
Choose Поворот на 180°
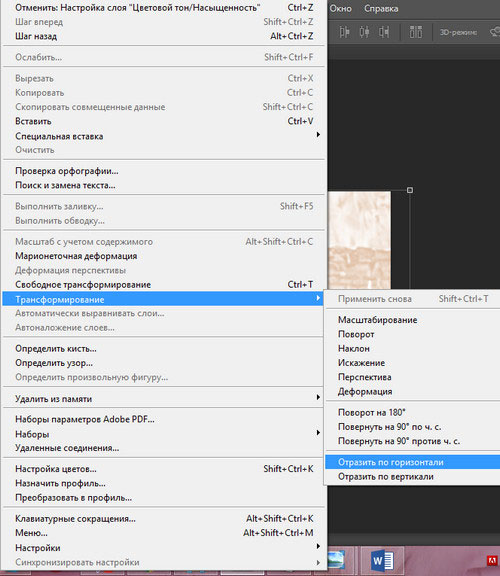point(413,413)
